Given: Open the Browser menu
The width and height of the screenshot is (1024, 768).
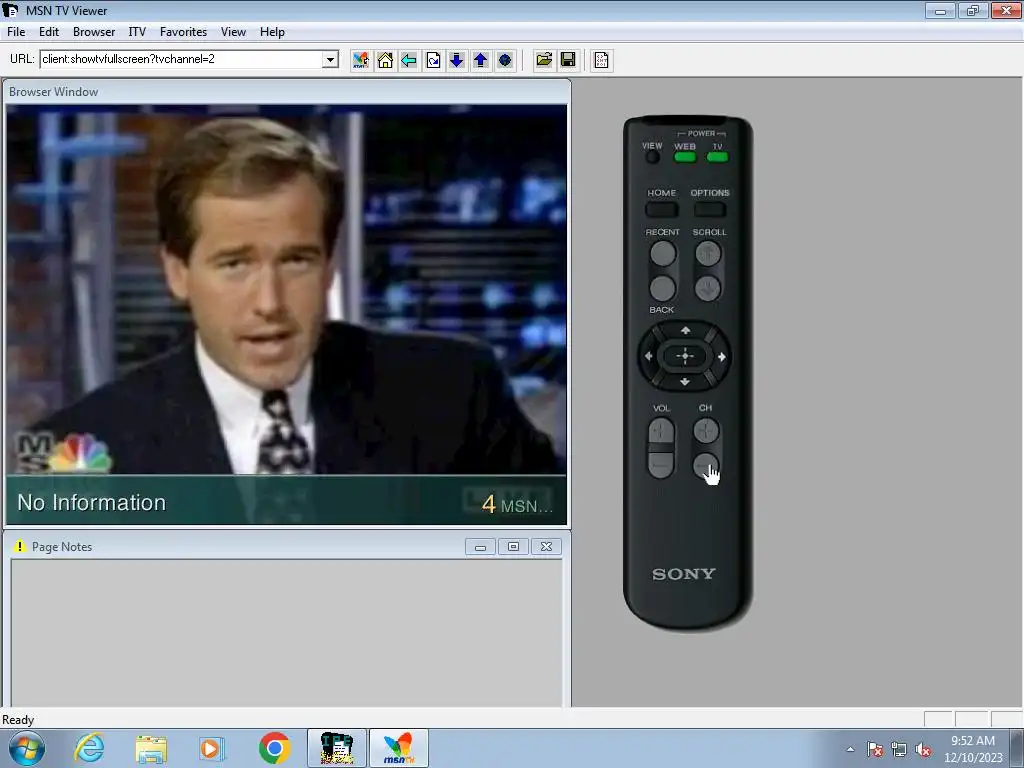Looking at the screenshot, I should (94, 32).
